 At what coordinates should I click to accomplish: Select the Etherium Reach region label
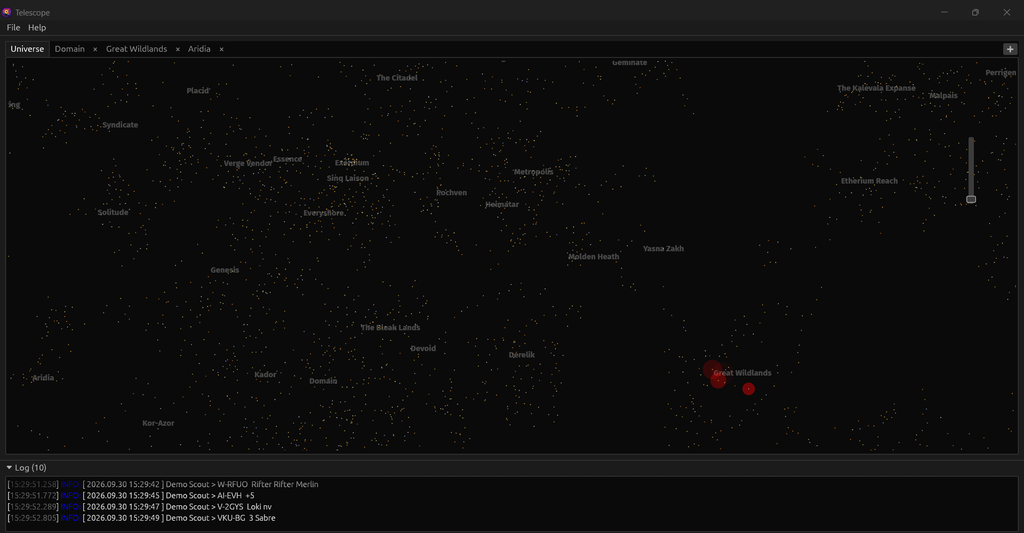point(869,181)
